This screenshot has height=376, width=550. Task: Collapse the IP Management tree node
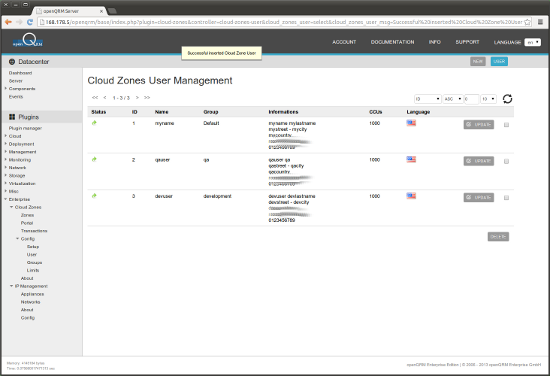12,286
